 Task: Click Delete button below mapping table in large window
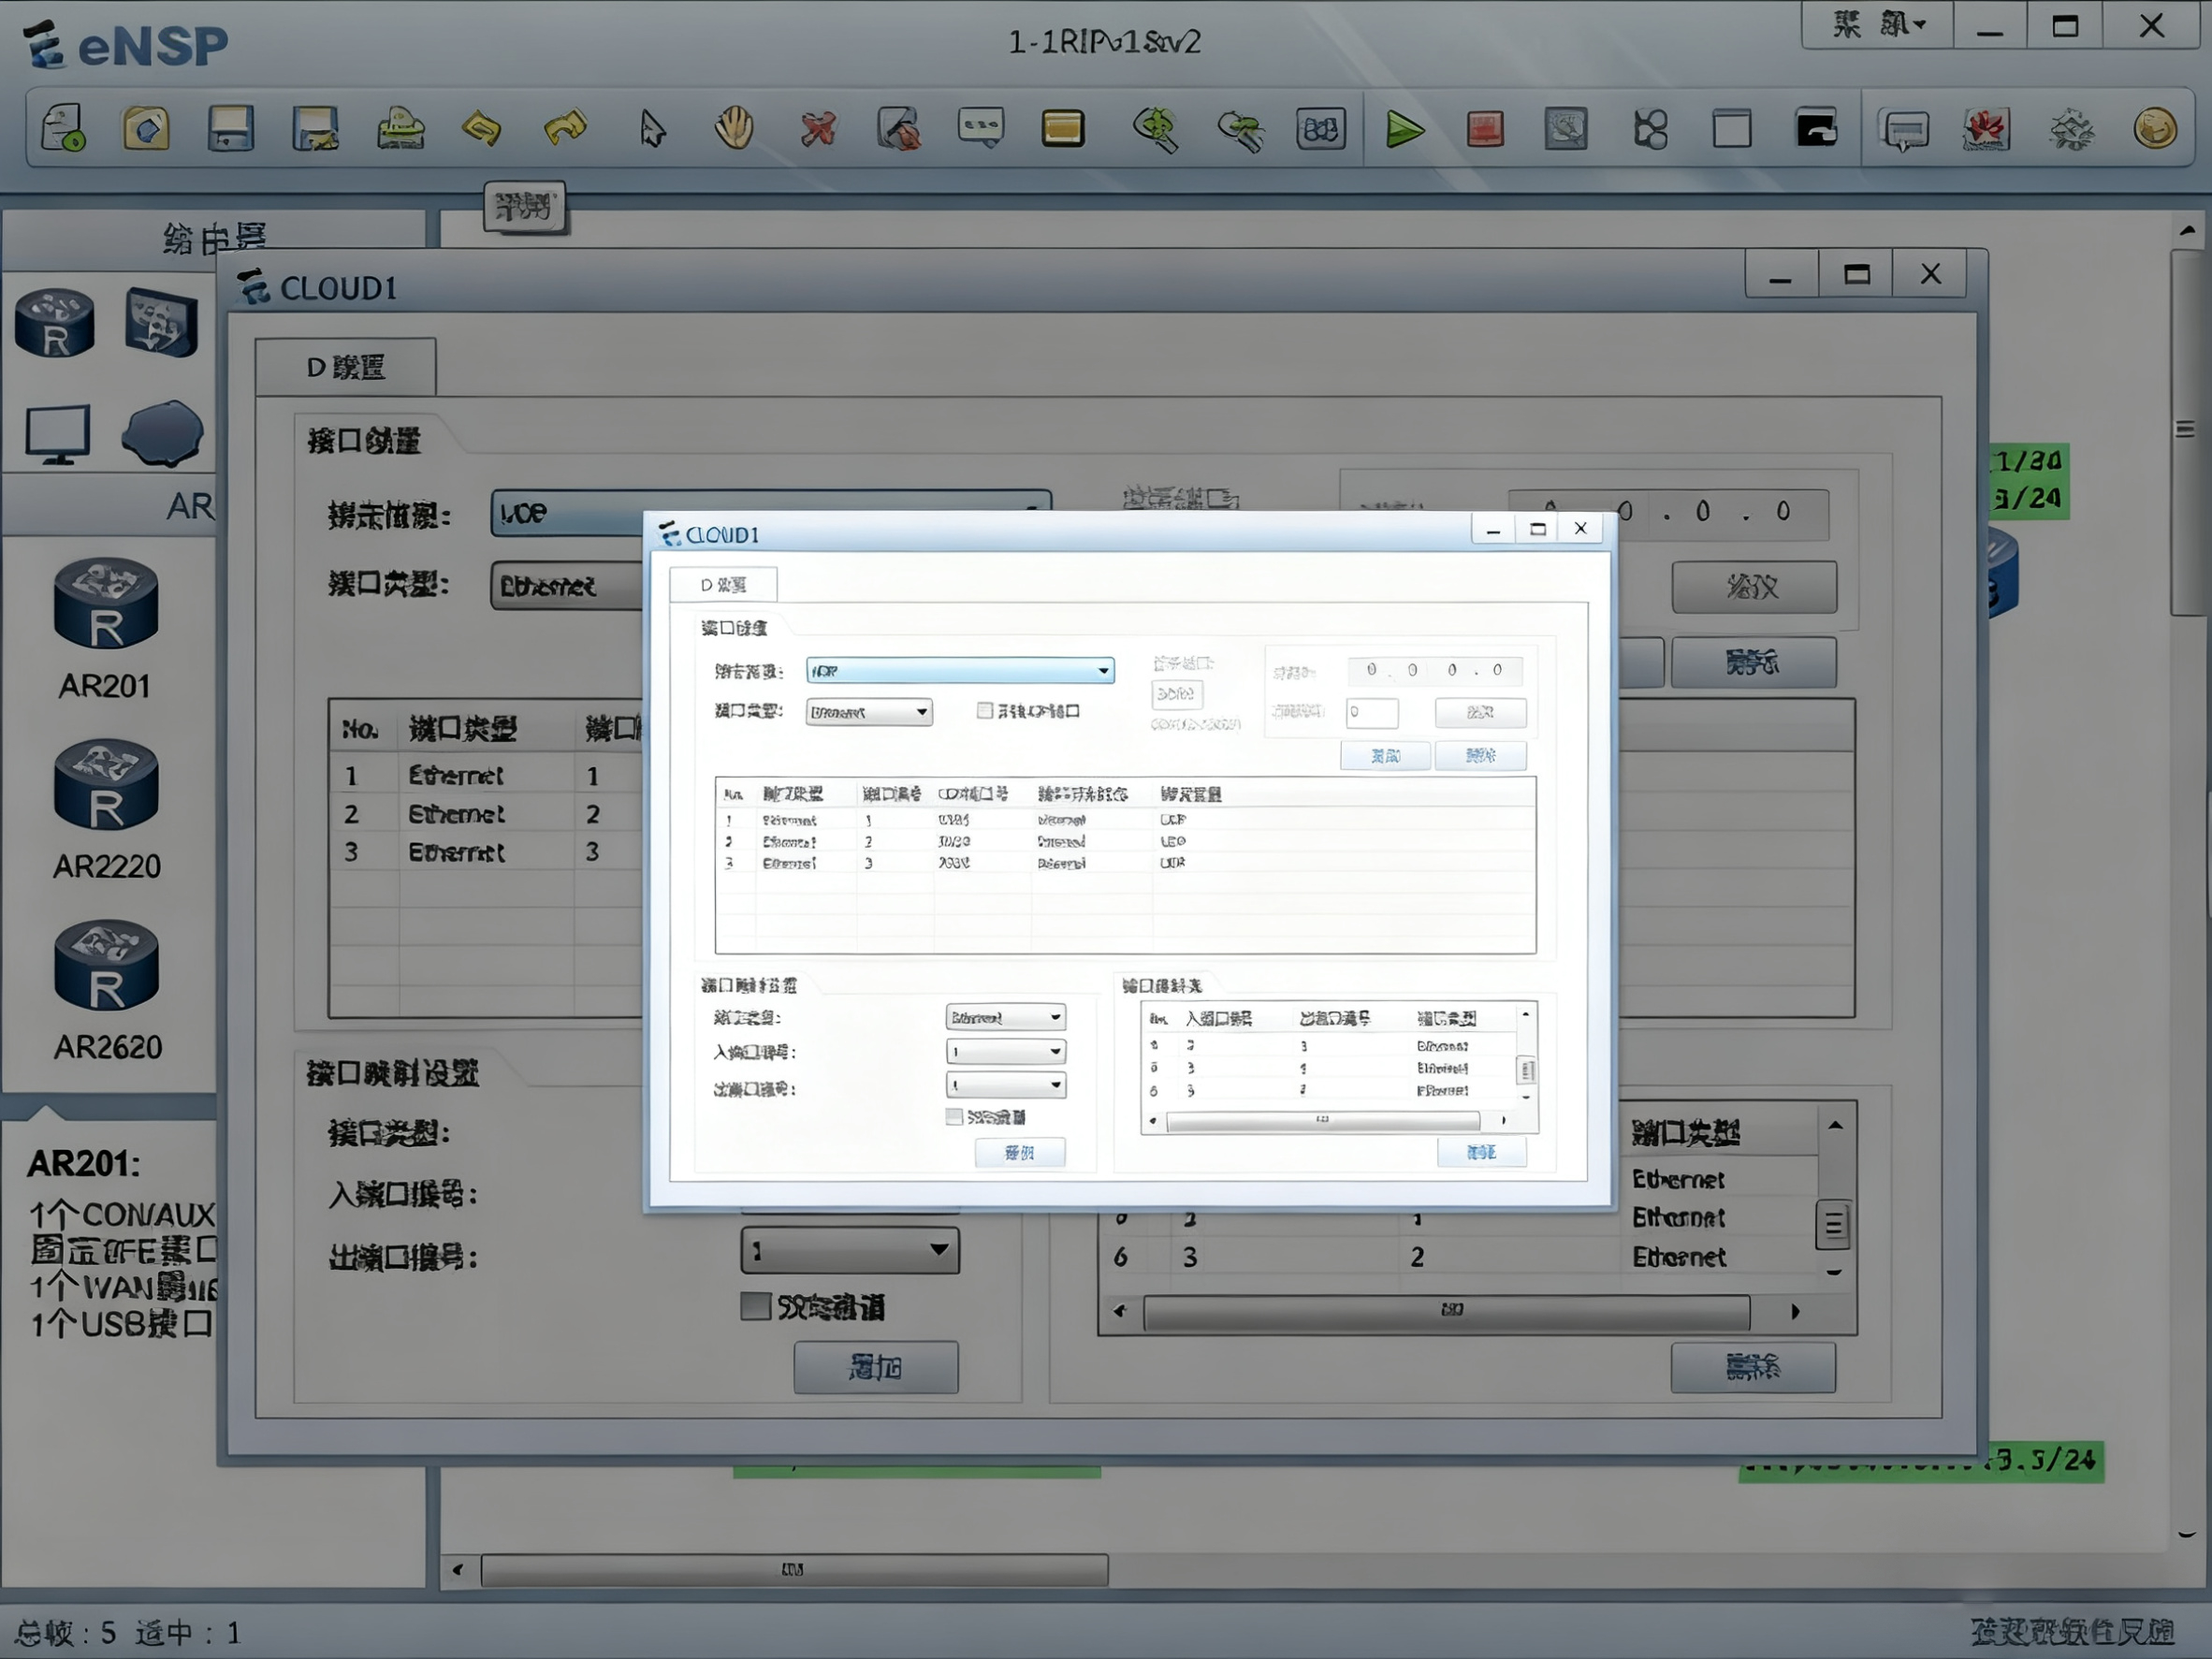[1752, 1367]
